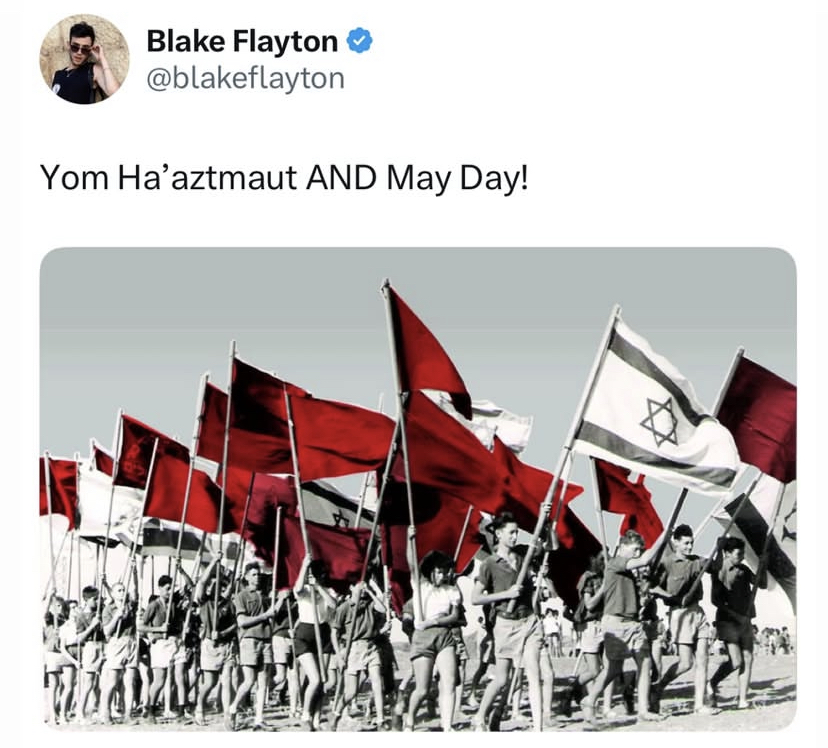Click the tallest red flag in the photo's center
This screenshot has height=748, width=828.
pos(426,349)
